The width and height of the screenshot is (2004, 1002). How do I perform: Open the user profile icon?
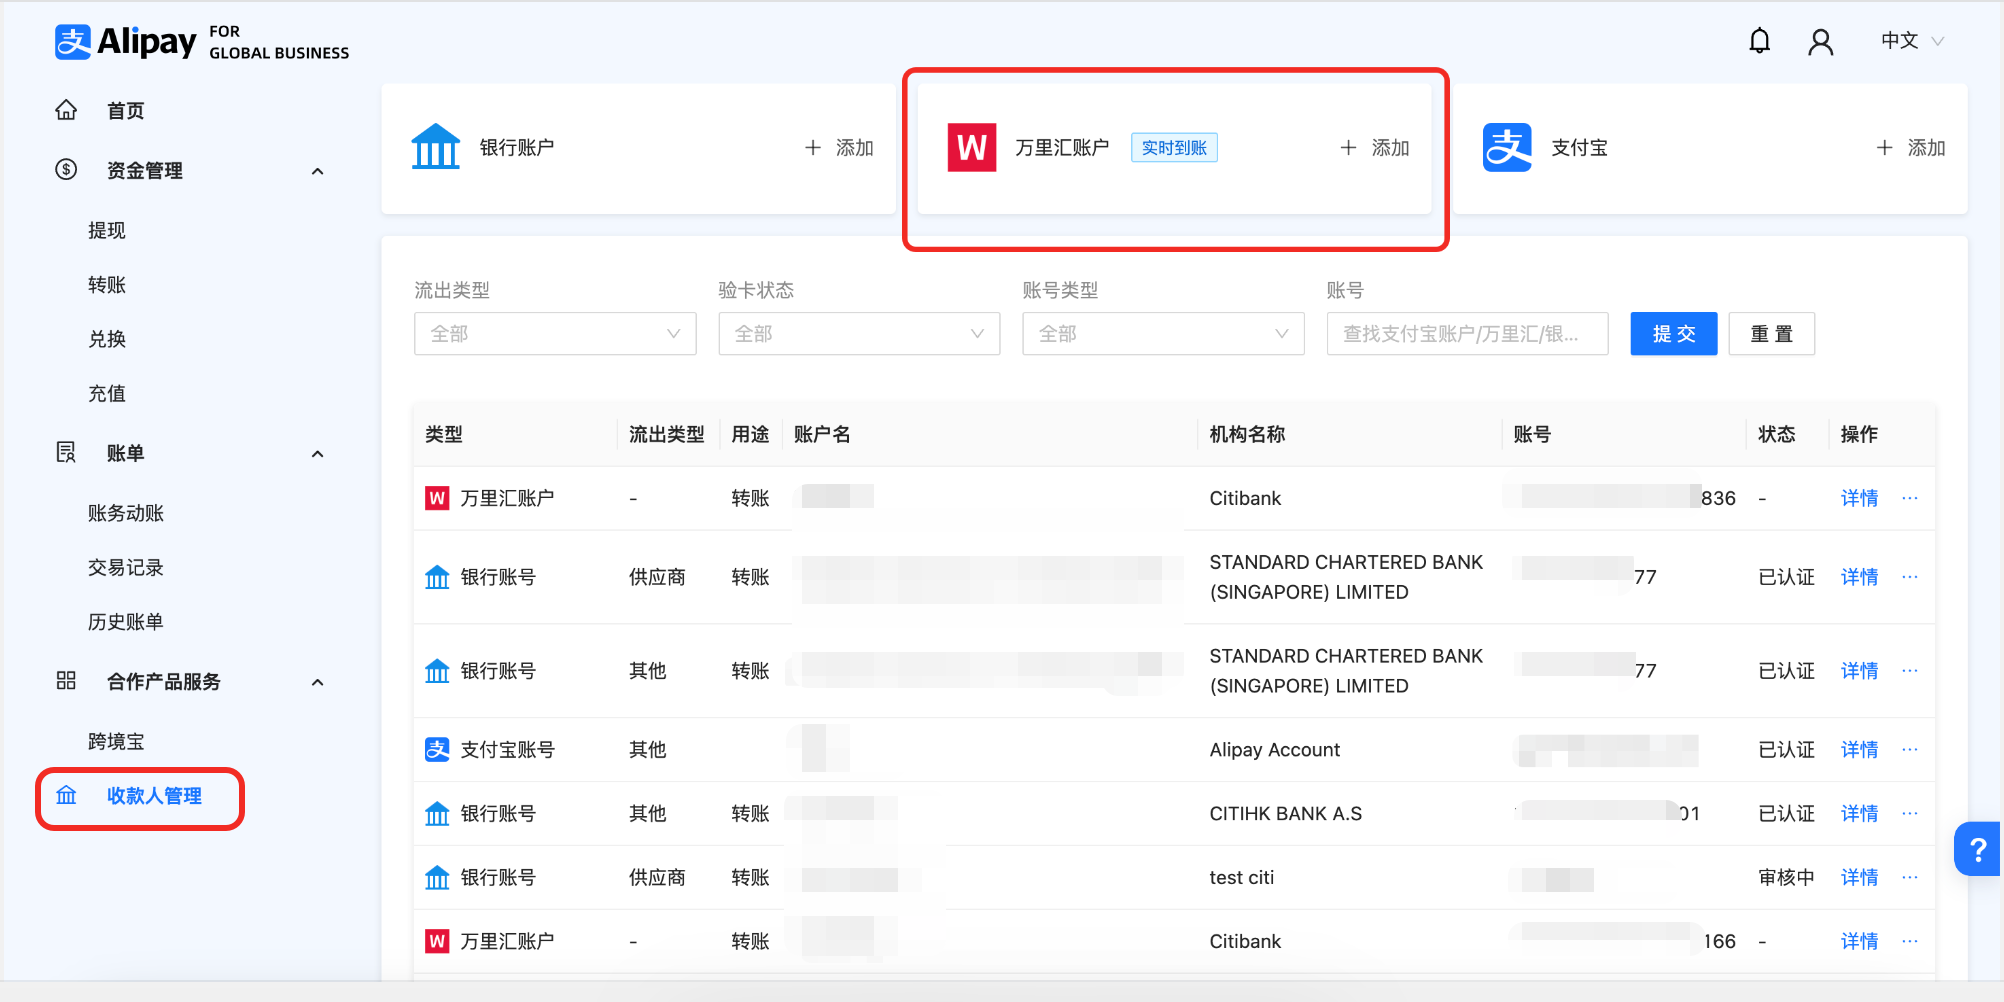[x=1820, y=41]
